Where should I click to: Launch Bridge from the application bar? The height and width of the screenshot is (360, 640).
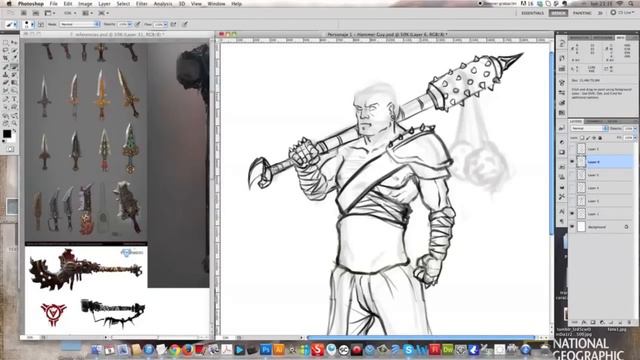(x=24, y=13)
